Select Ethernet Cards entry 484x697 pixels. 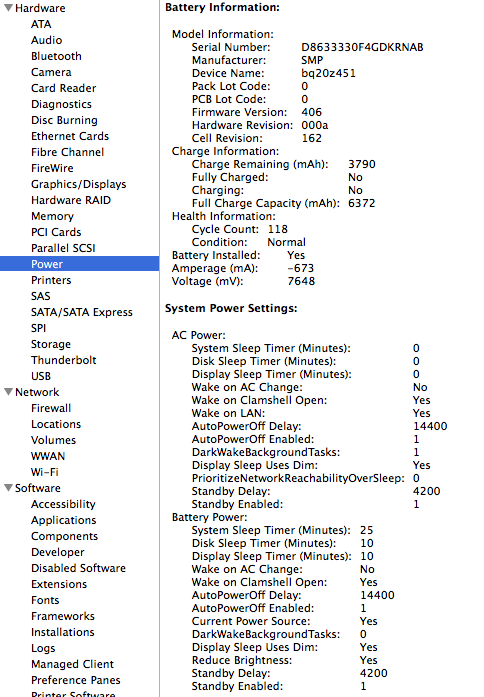(x=70, y=136)
